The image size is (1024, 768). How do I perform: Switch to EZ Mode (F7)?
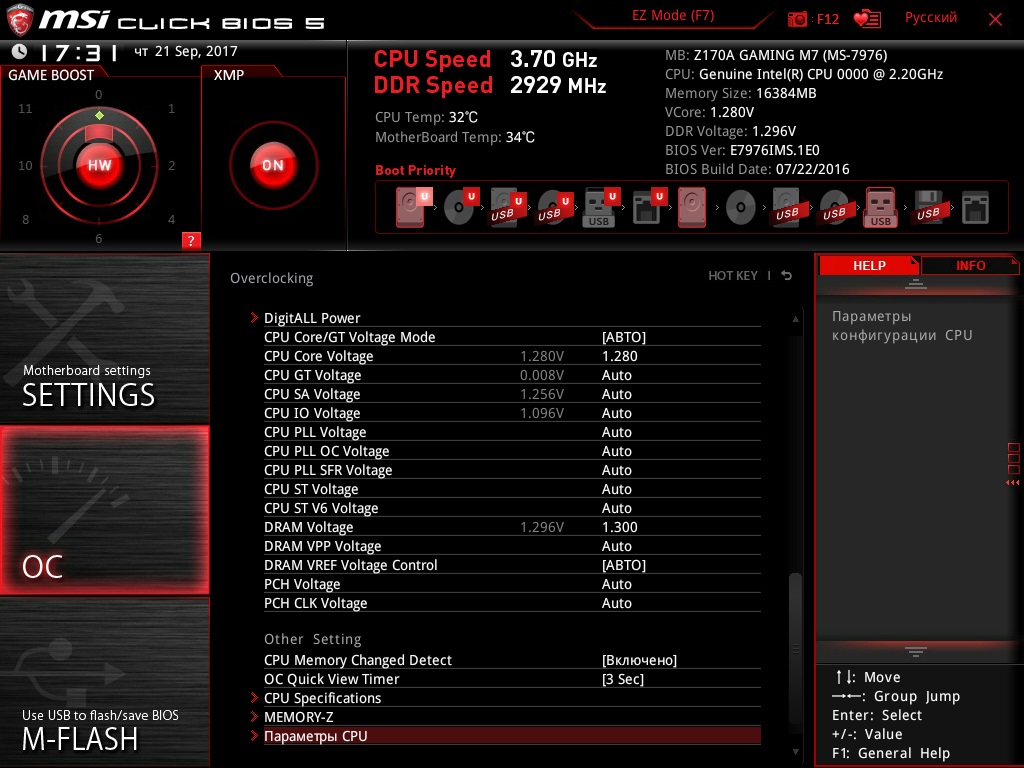pyautogui.click(x=673, y=16)
